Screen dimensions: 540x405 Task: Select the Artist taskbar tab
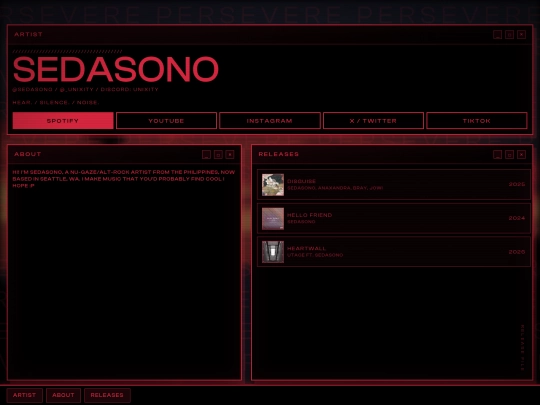pyautogui.click(x=24, y=395)
